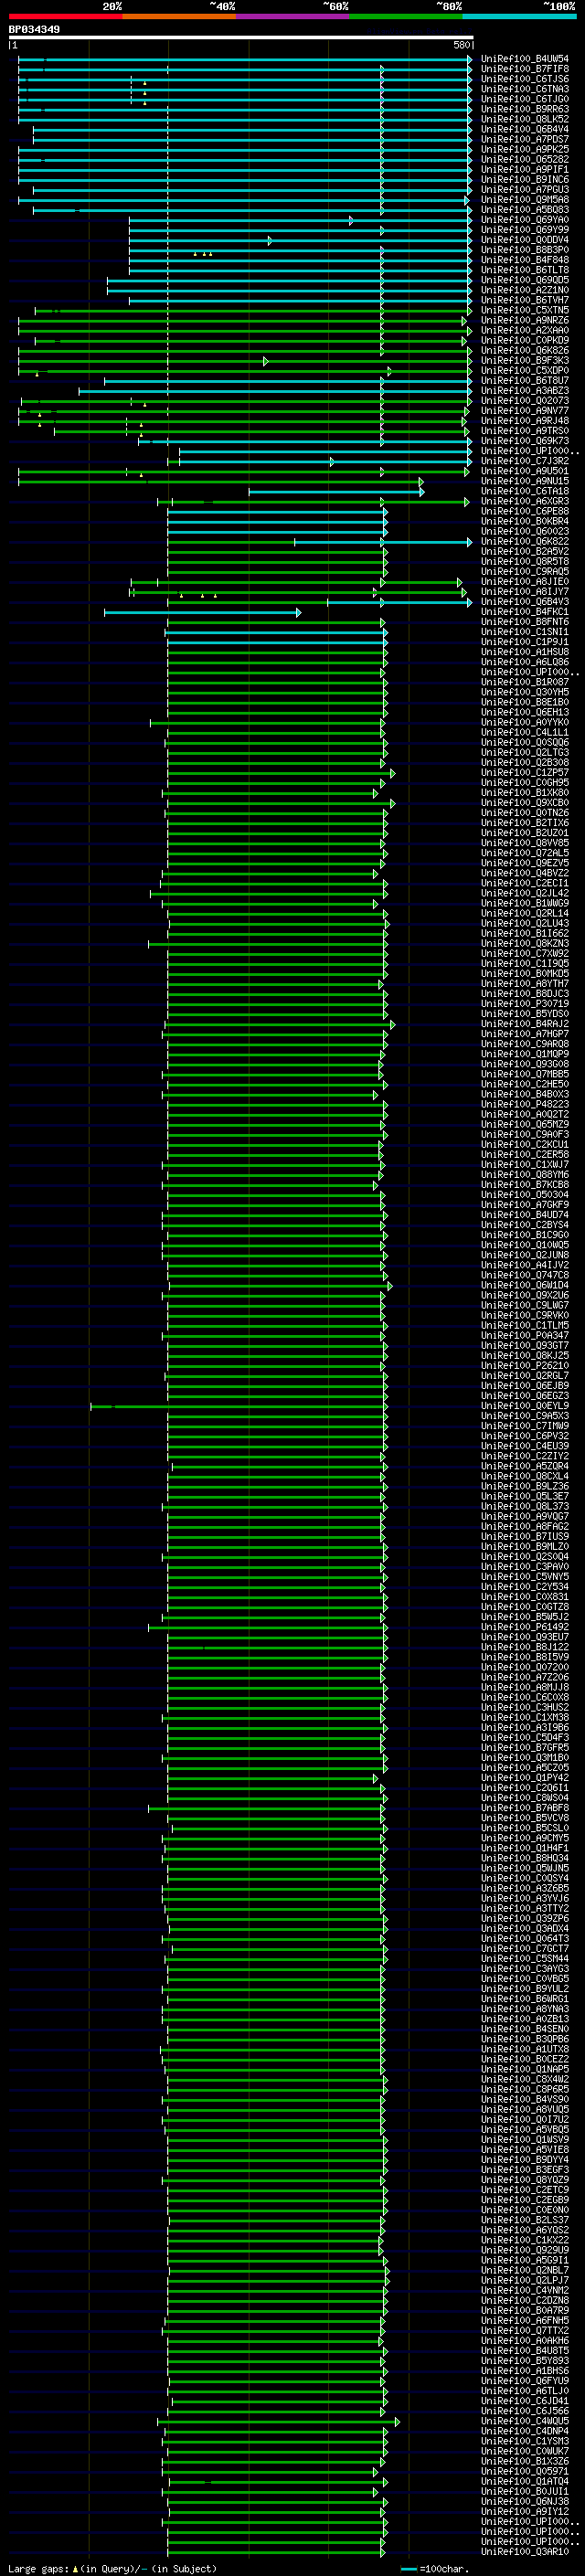Click the query name BP034349
The height and width of the screenshot is (2576, 585).
34,30
